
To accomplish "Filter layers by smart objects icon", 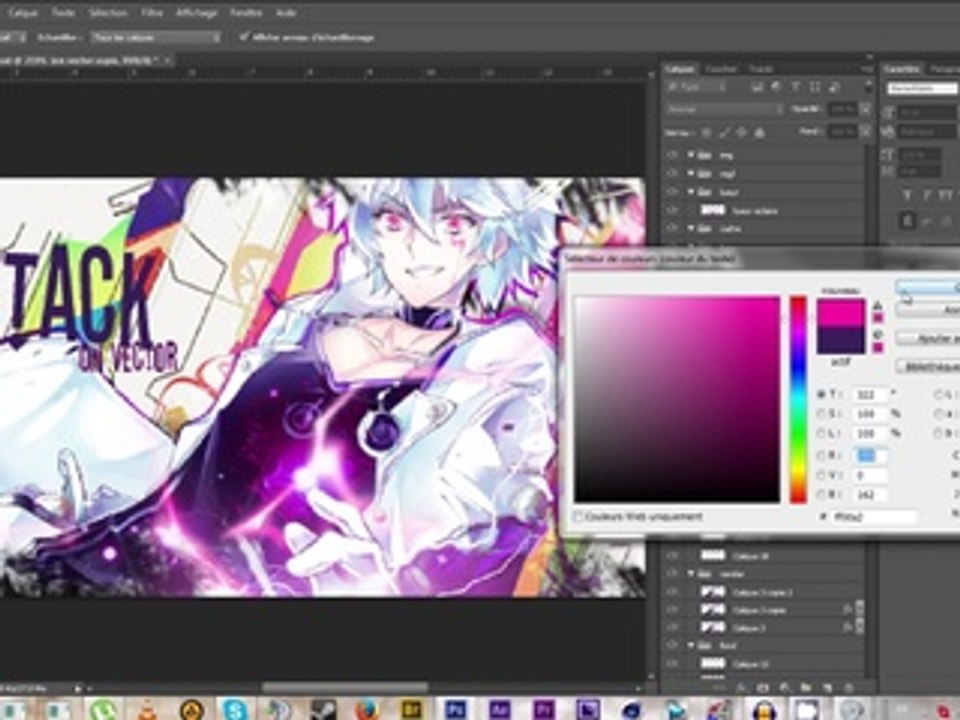I will point(834,88).
